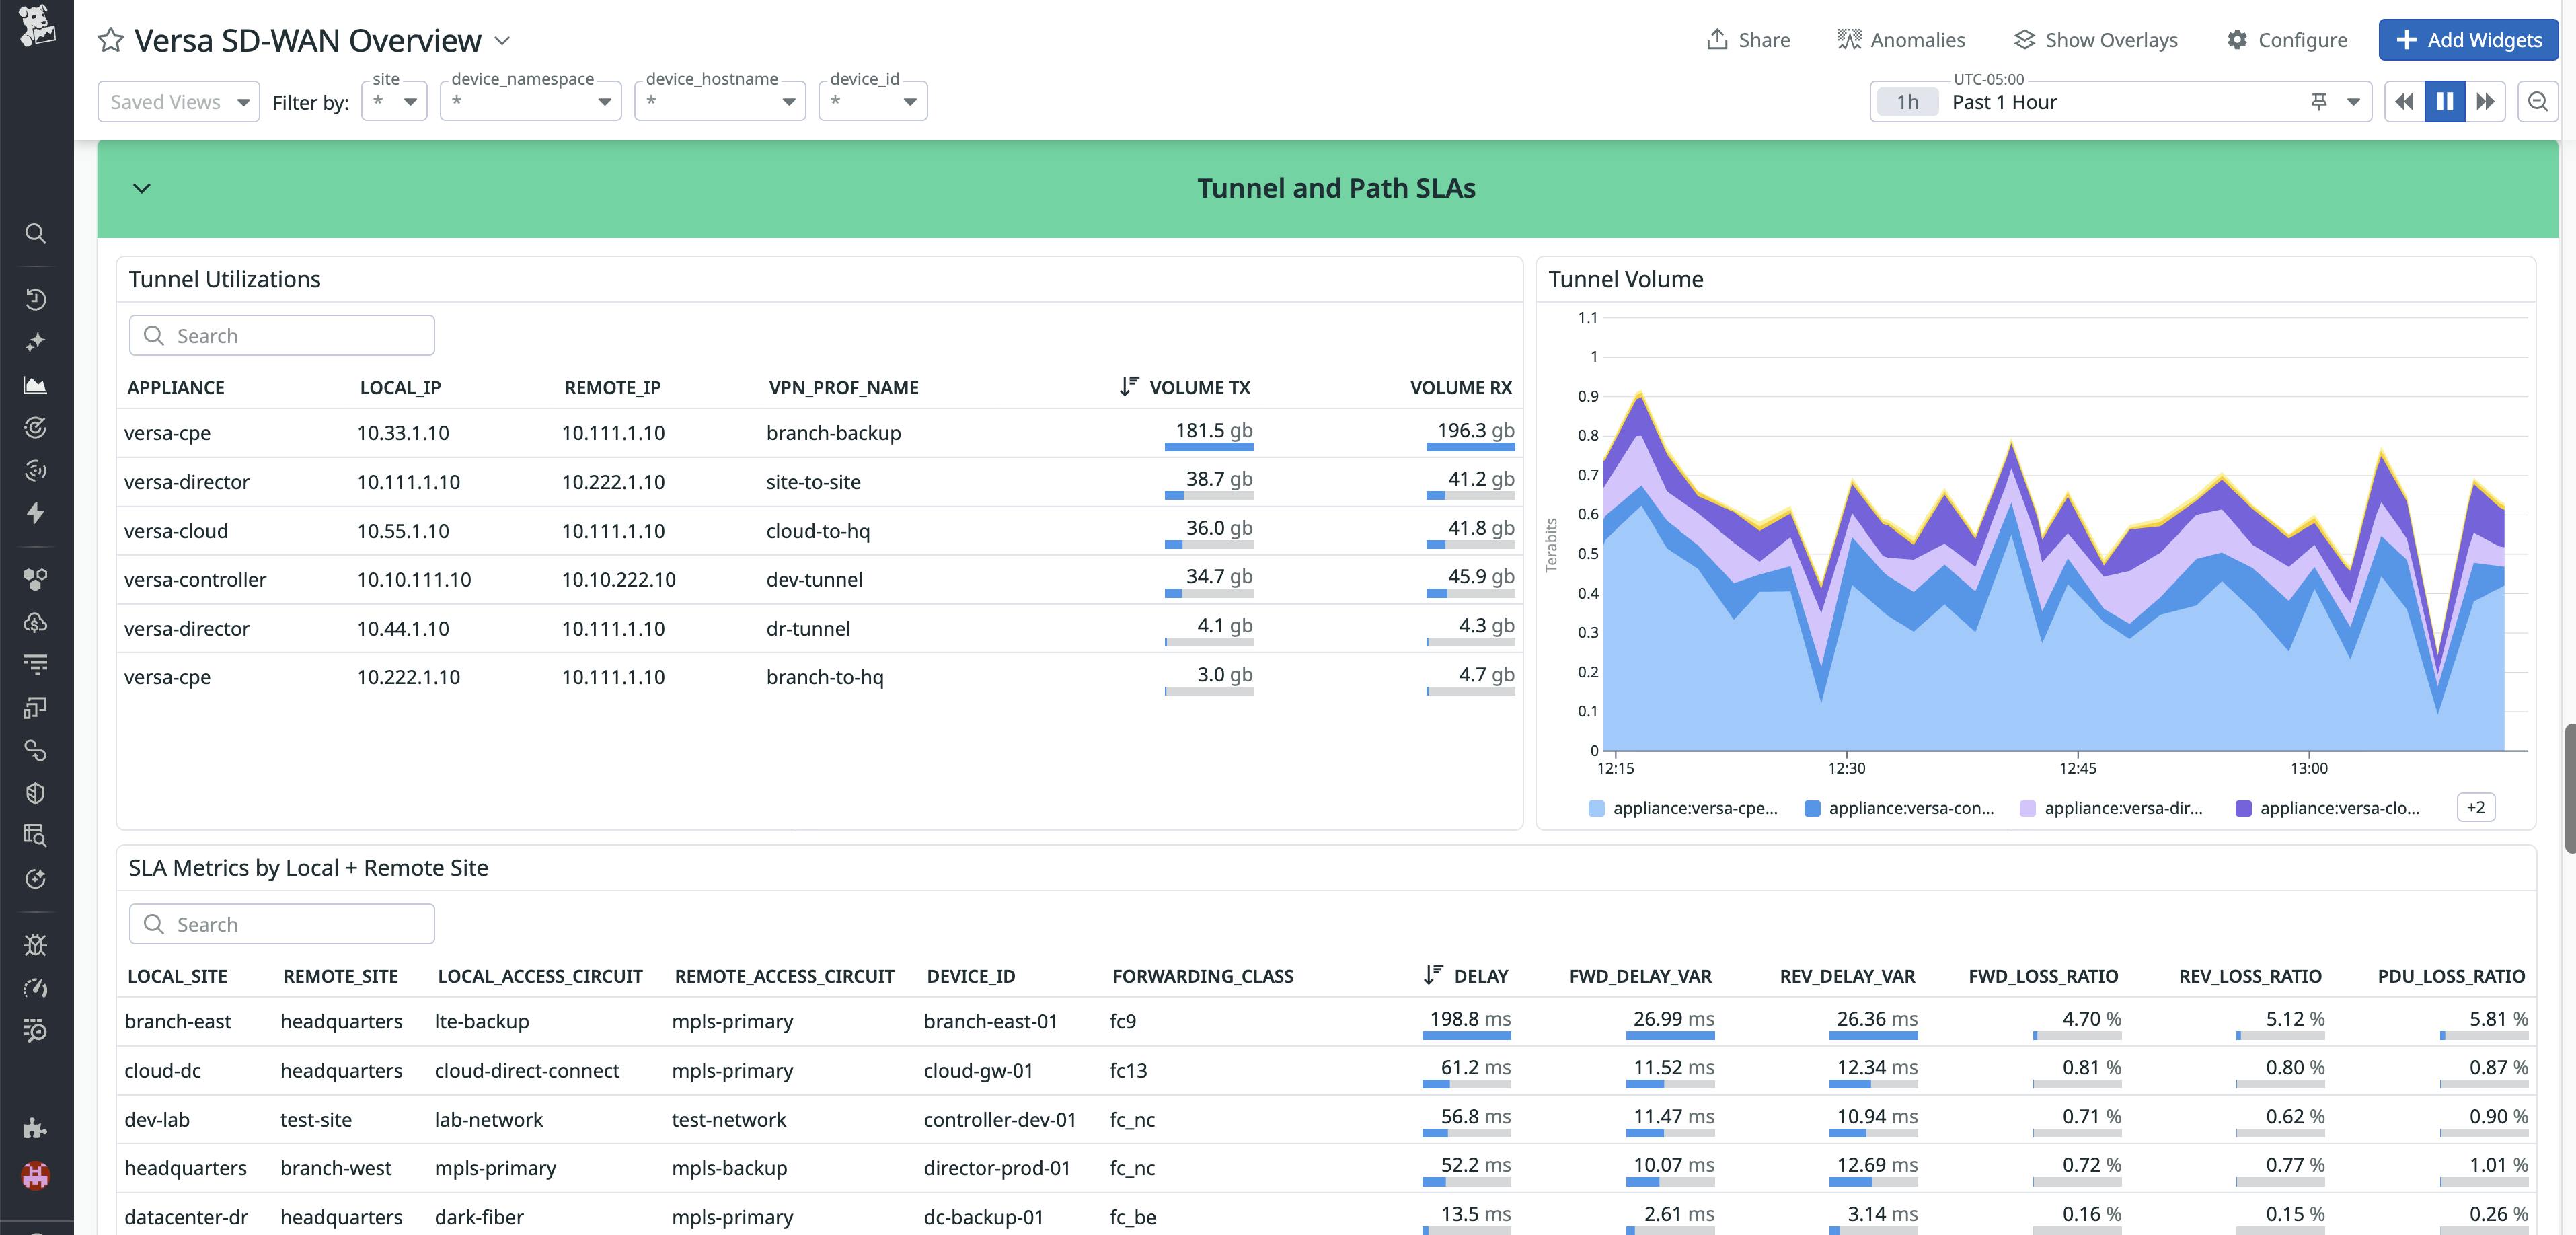The width and height of the screenshot is (2576, 1235).
Task: Open the Saved Views dropdown
Action: [x=178, y=101]
